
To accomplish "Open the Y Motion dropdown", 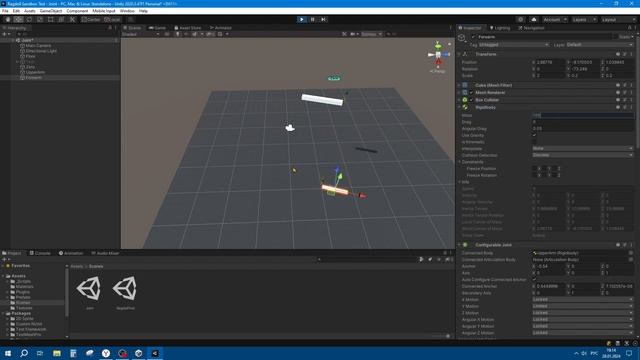I will coord(582,306).
